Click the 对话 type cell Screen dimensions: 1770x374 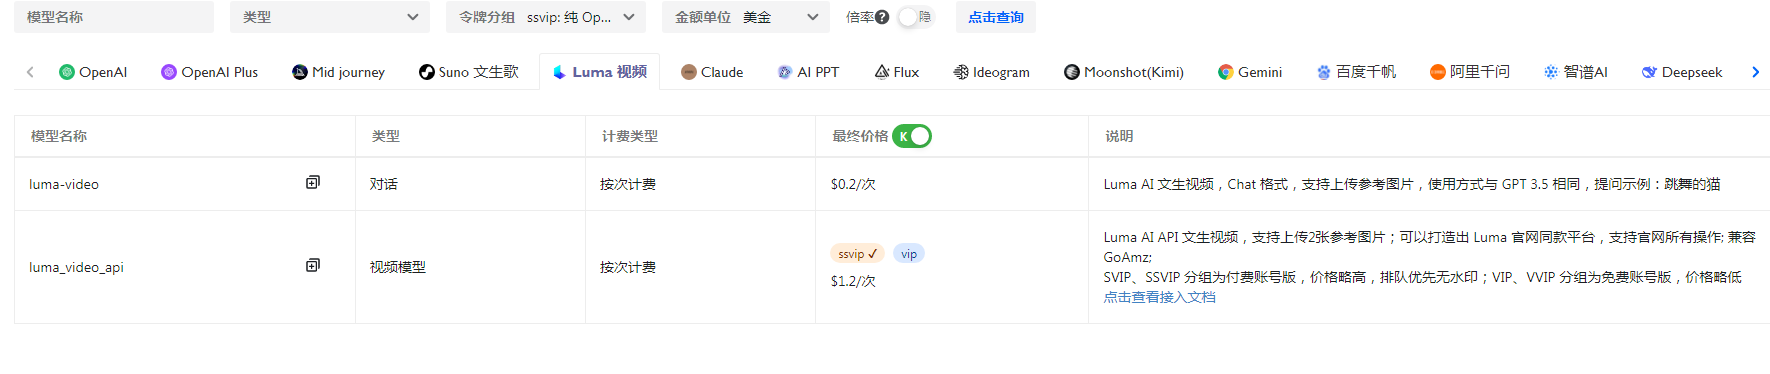point(470,184)
